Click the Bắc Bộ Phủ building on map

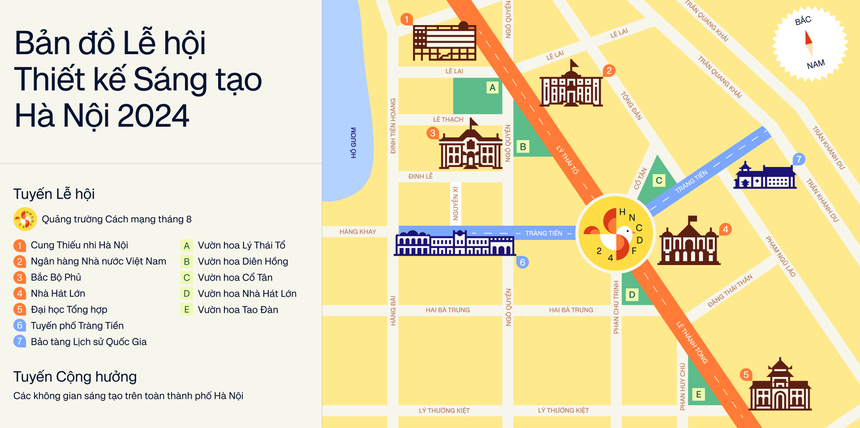tap(470, 144)
